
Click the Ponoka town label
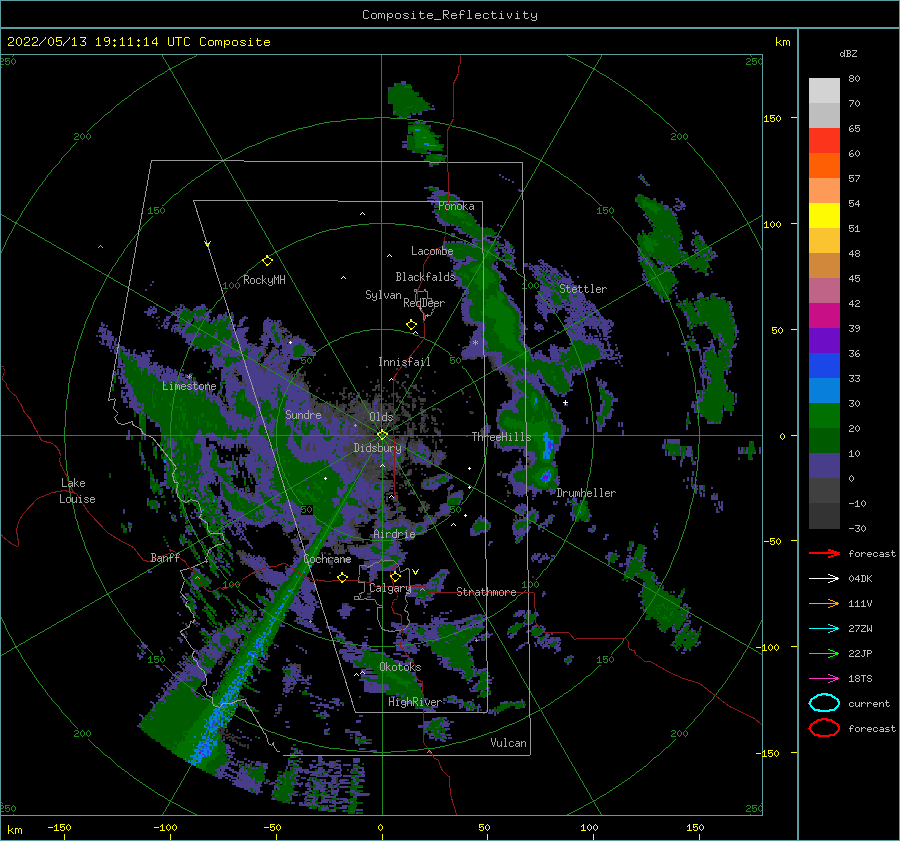pyautogui.click(x=456, y=206)
